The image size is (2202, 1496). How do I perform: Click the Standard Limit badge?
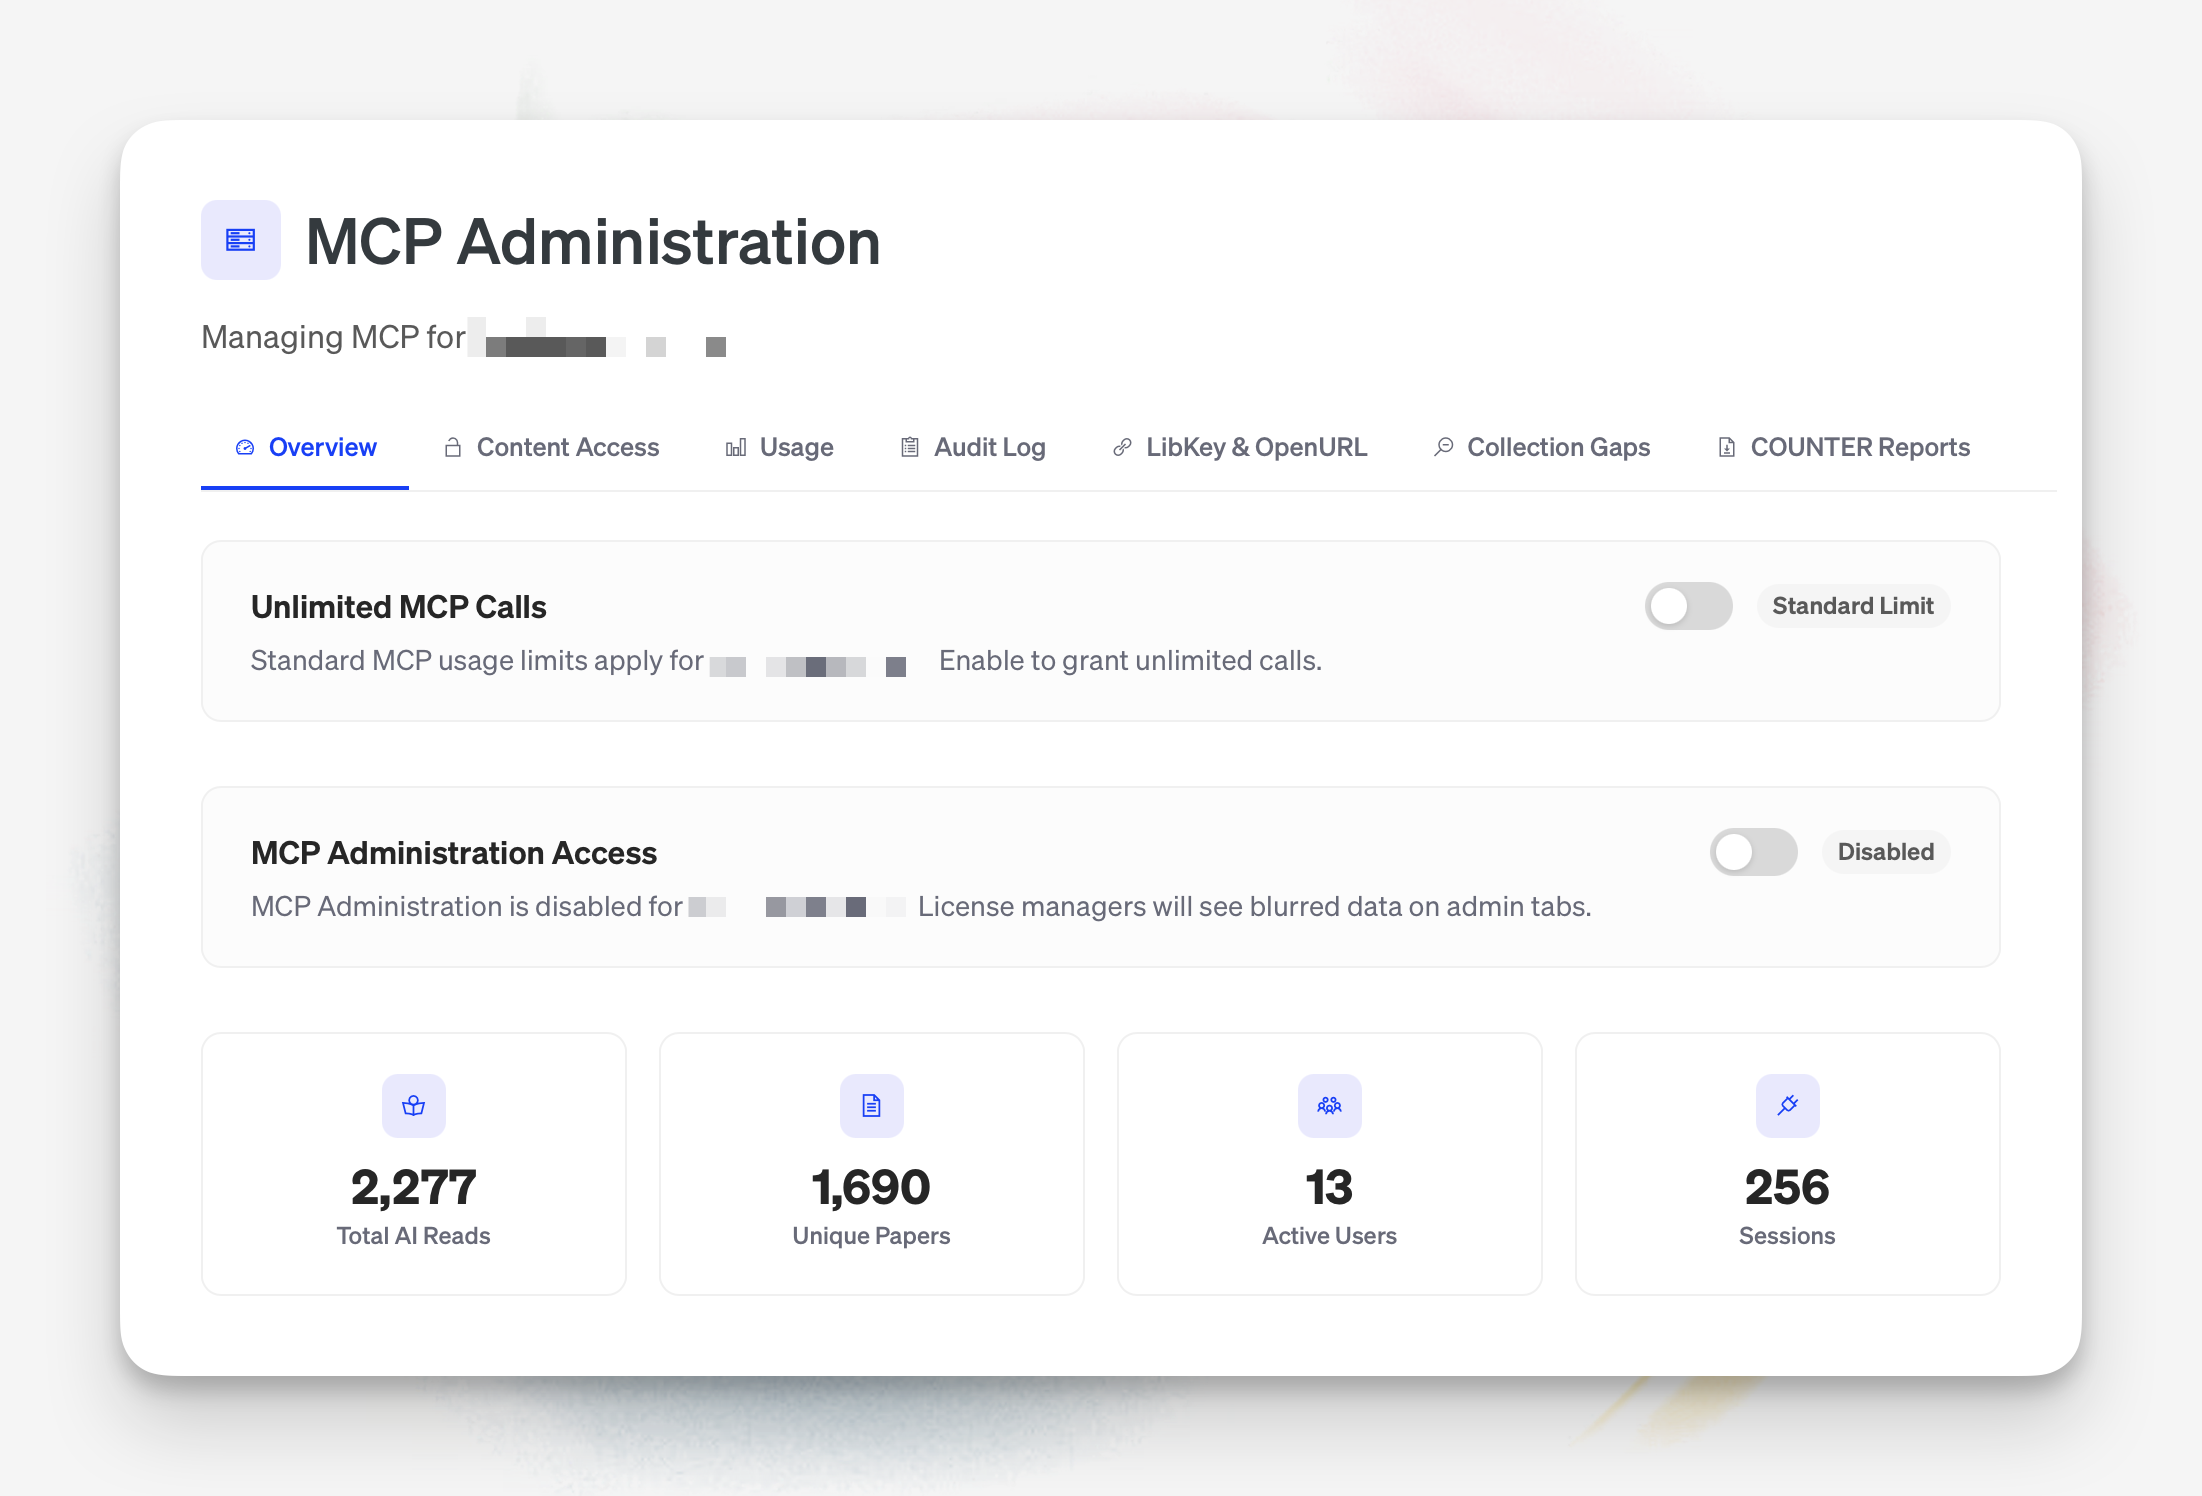[x=1852, y=605]
